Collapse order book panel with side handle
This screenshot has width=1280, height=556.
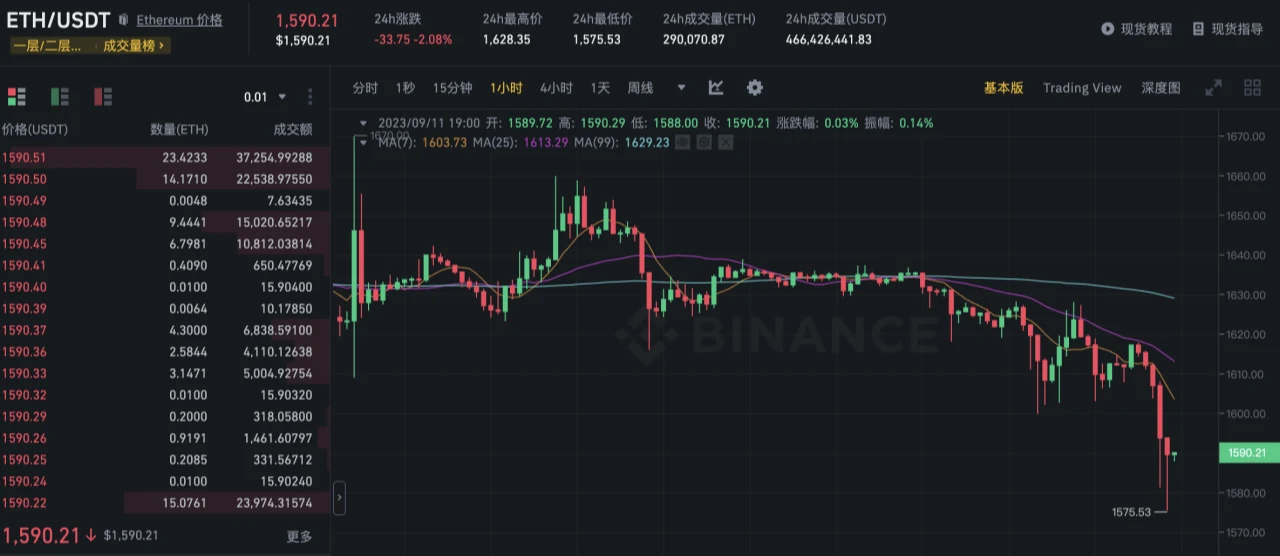pos(339,497)
